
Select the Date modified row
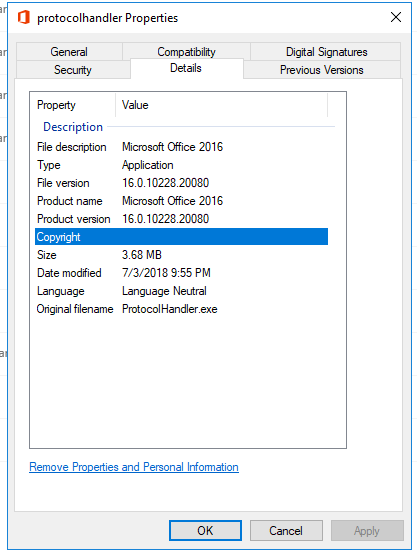pyautogui.click(x=181, y=273)
